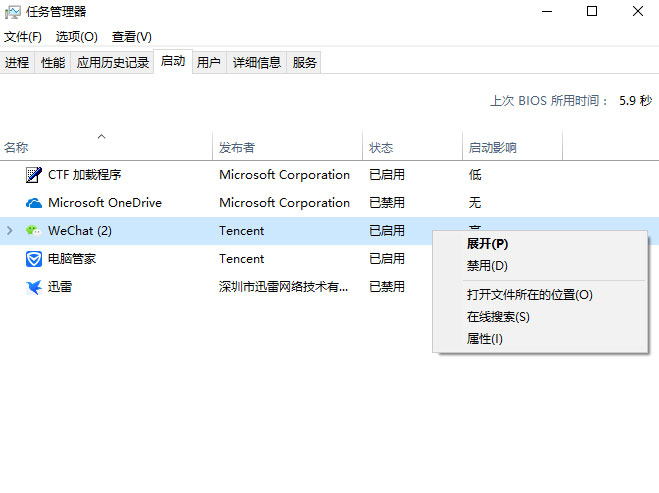Click the 低 startup impact value
Screen dimensions: 659x493
tap(475, 175)
